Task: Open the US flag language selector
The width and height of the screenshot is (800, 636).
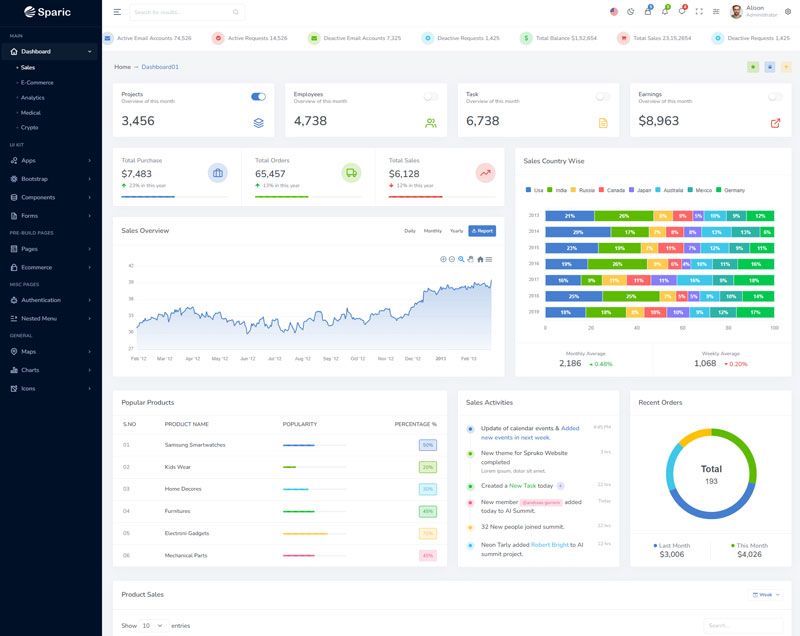Action: 613,12
